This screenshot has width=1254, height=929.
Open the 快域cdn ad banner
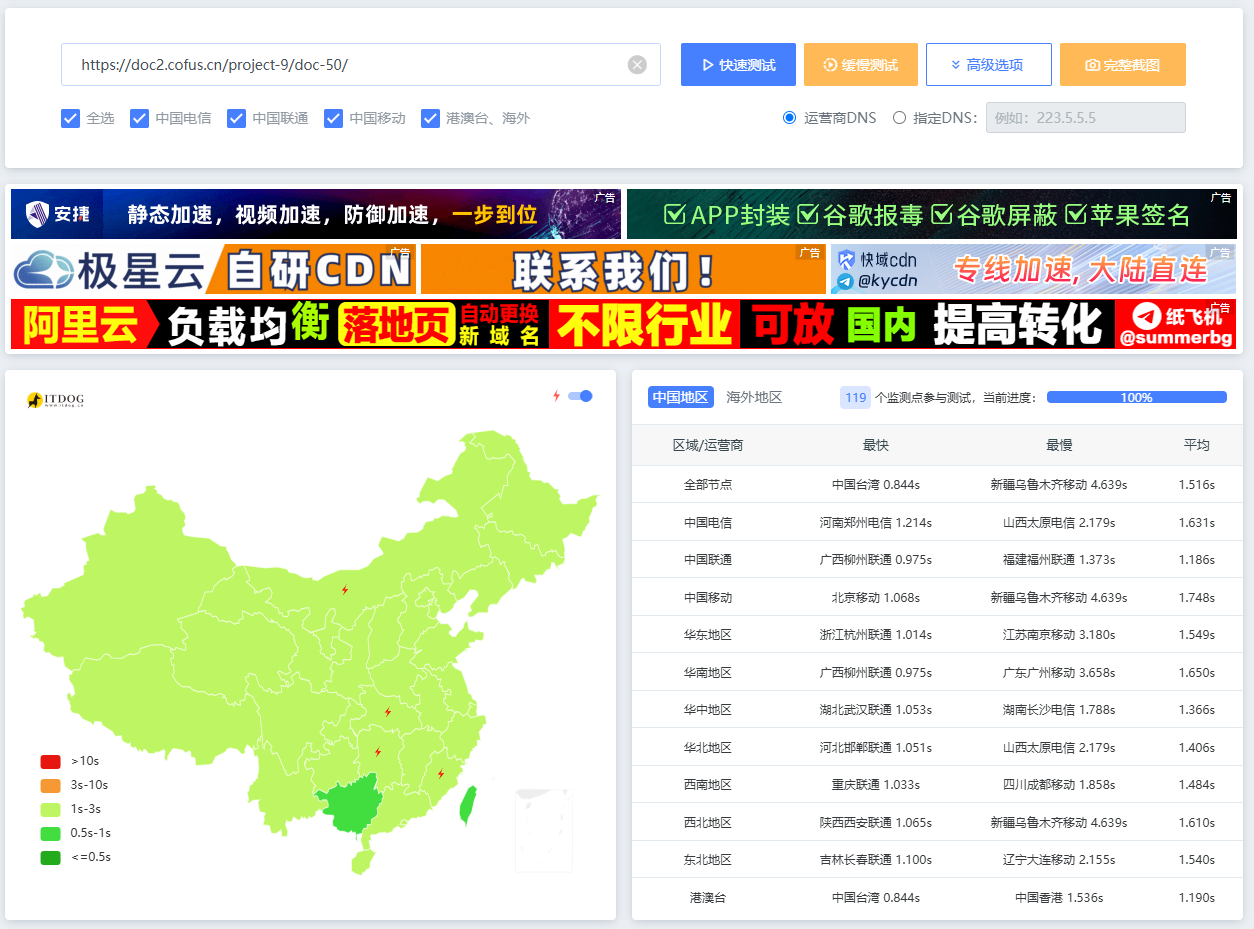[x=1033, y=269]
